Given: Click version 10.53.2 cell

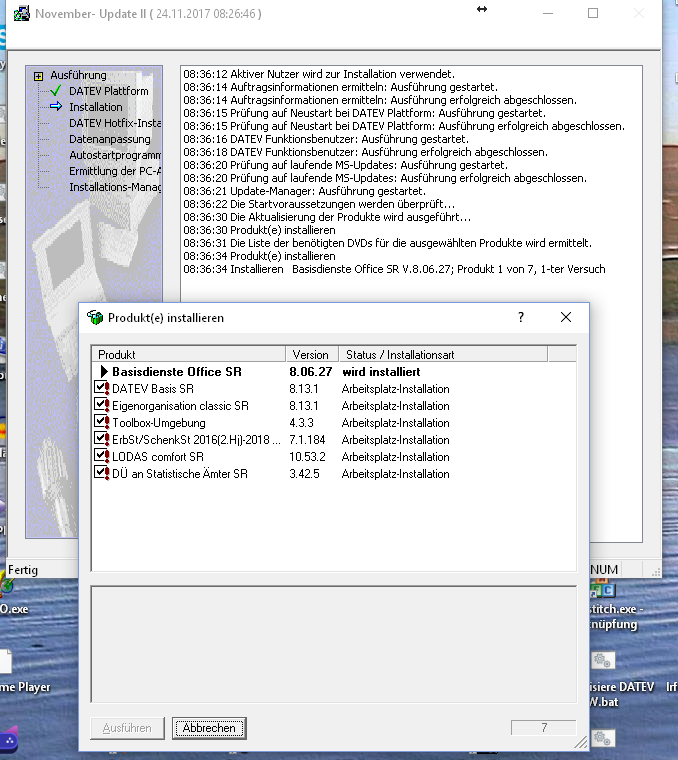Looking at the screenshot, I should tap(307, 457).
